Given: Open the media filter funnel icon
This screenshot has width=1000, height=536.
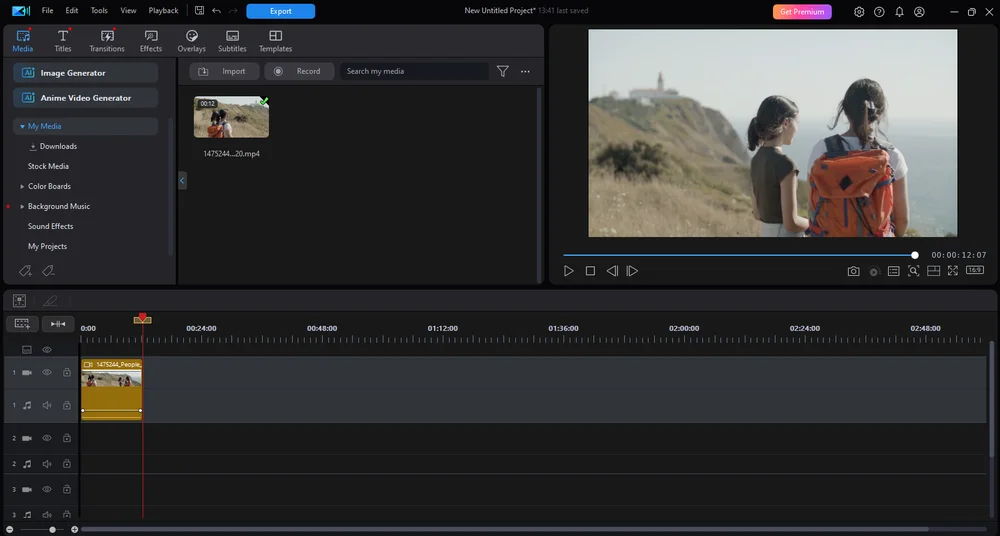Looking at the screenshot, I should pos(503,71).
